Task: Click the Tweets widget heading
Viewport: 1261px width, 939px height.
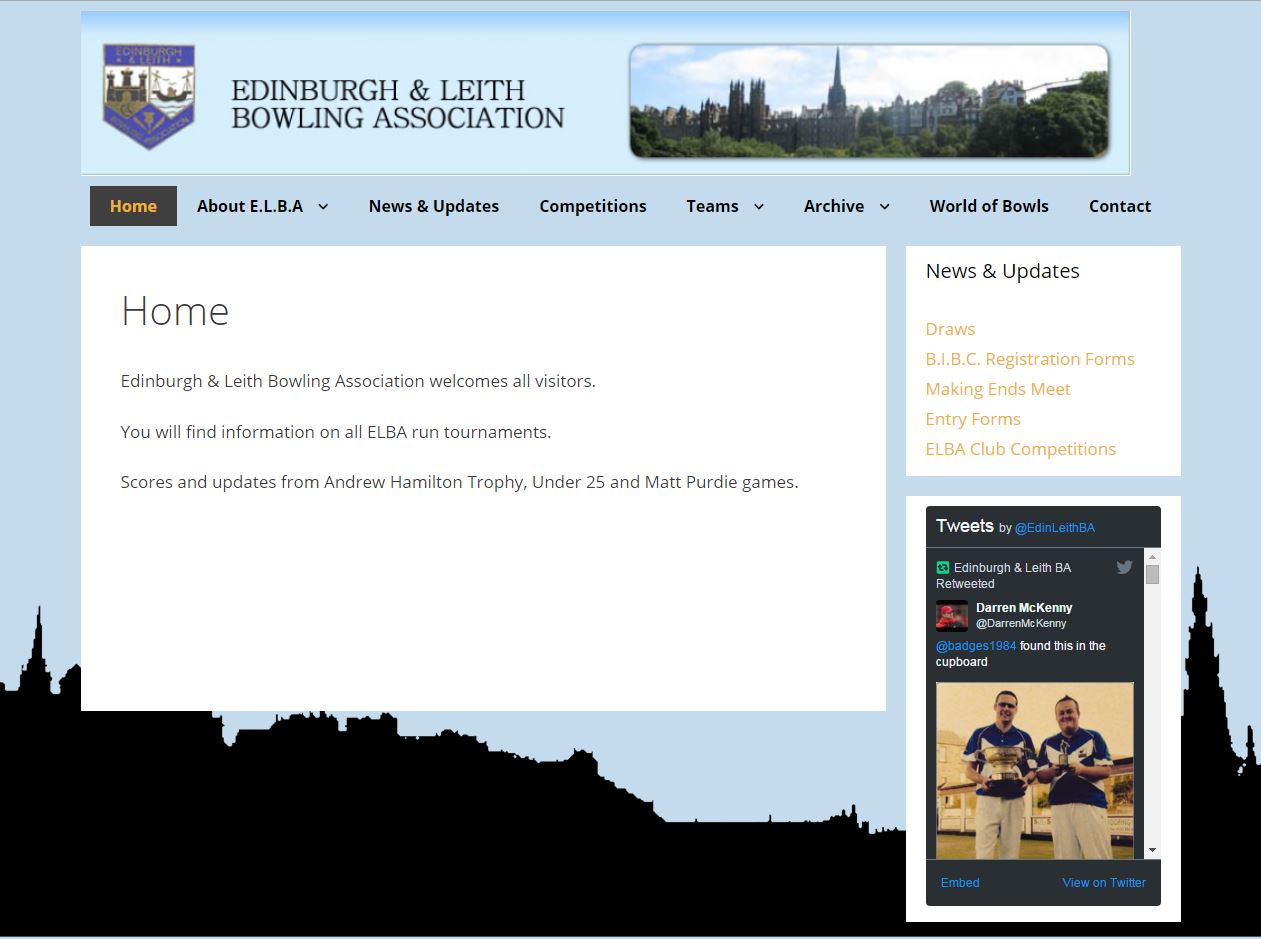Action: (x=965, y=526)
